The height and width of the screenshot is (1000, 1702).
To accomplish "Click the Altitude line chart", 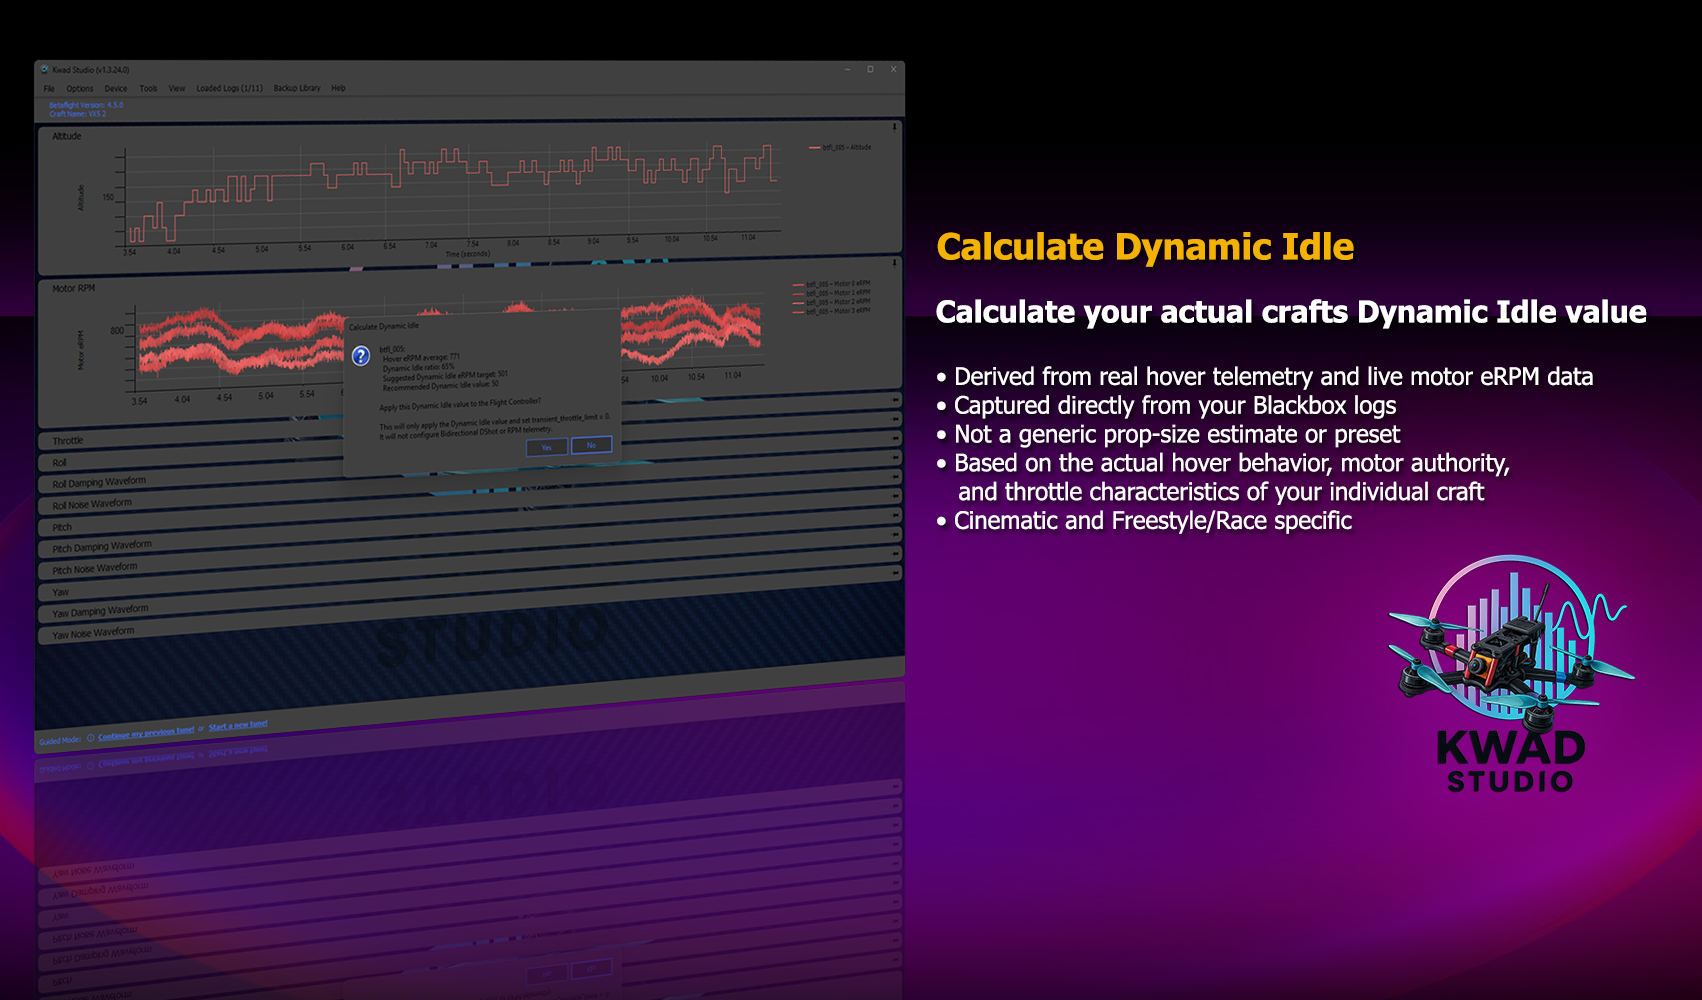I will tap(451, 194).
